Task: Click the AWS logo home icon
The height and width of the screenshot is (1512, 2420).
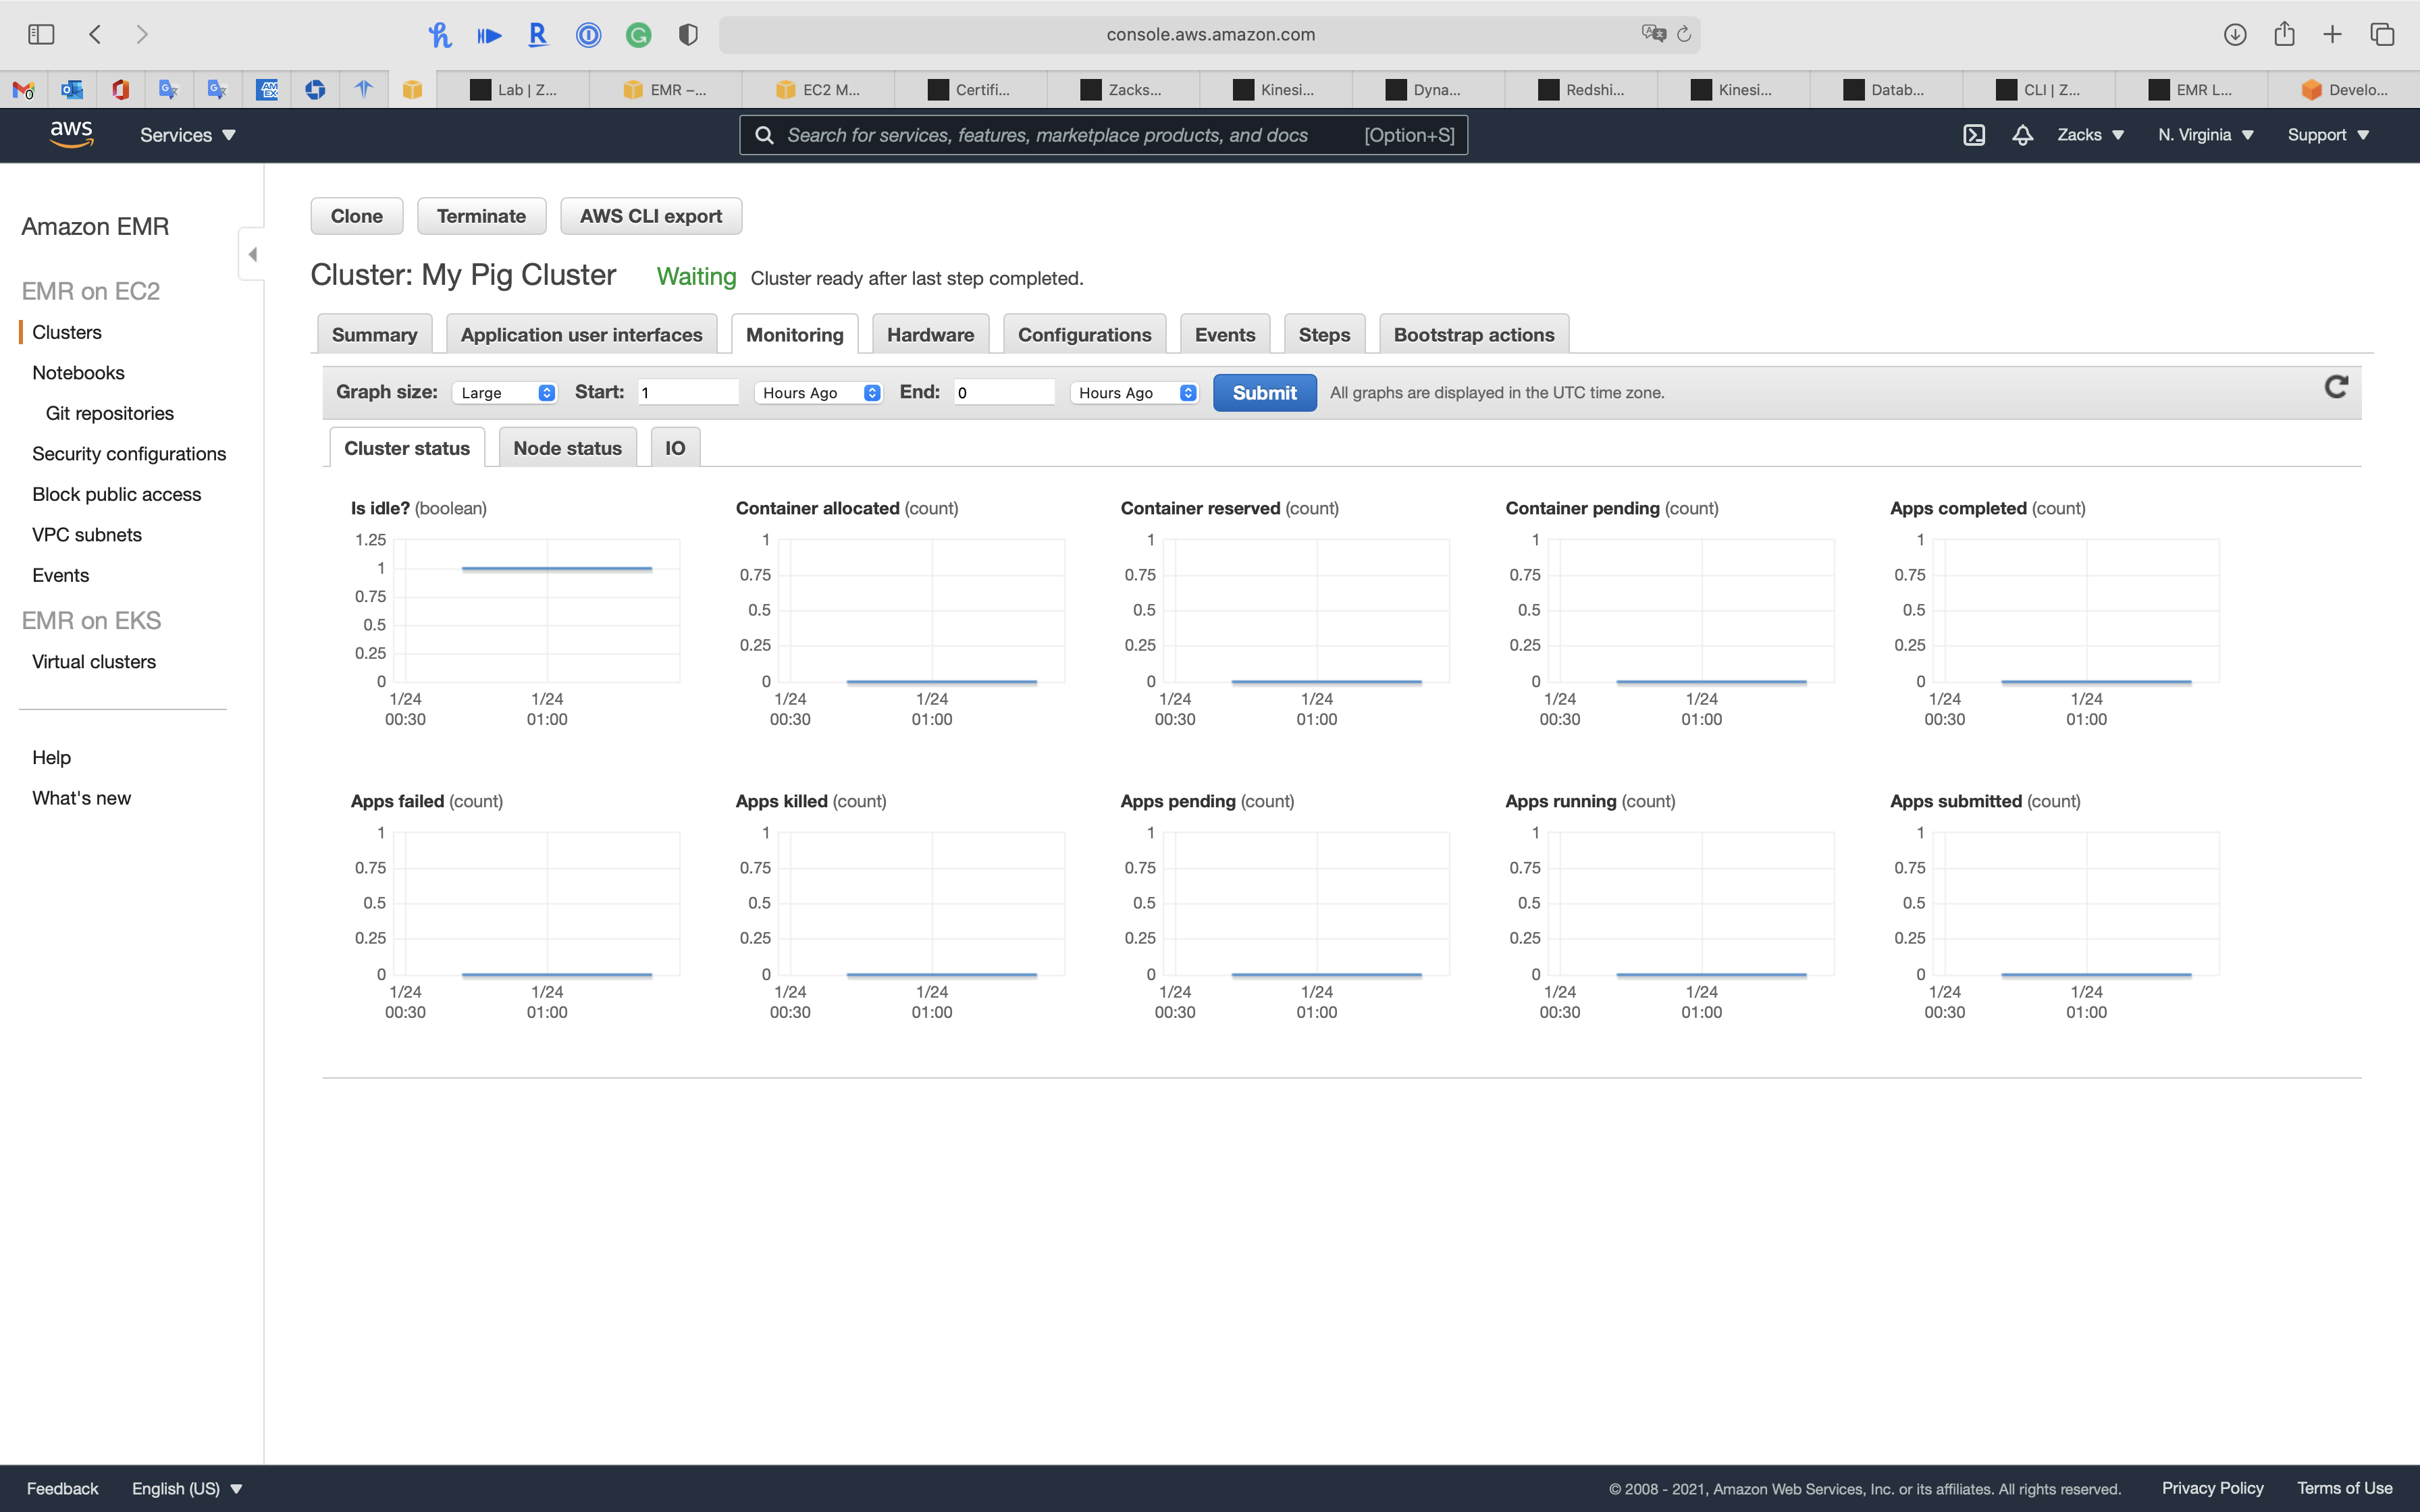Action: [x=71, y=134]
